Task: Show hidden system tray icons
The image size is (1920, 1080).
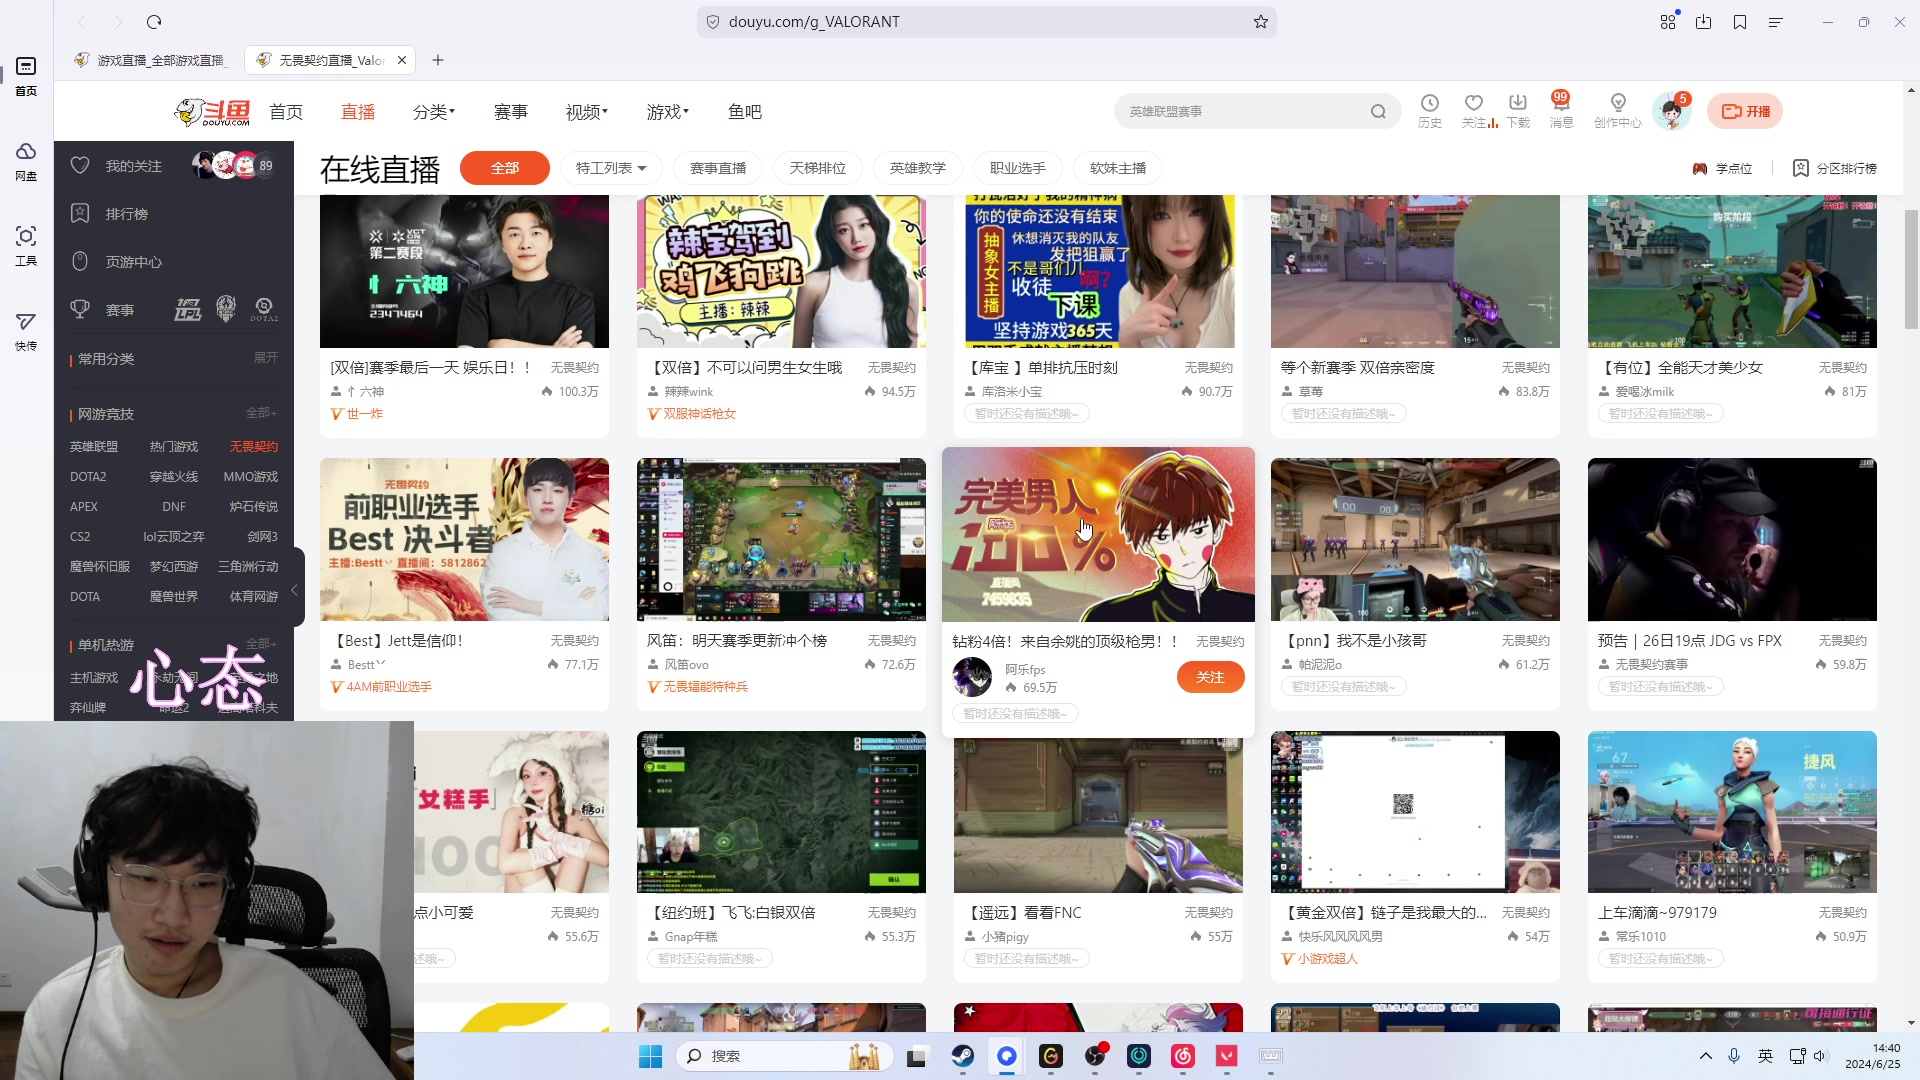Action: pyautogui.click(x=1706, y=1056)
